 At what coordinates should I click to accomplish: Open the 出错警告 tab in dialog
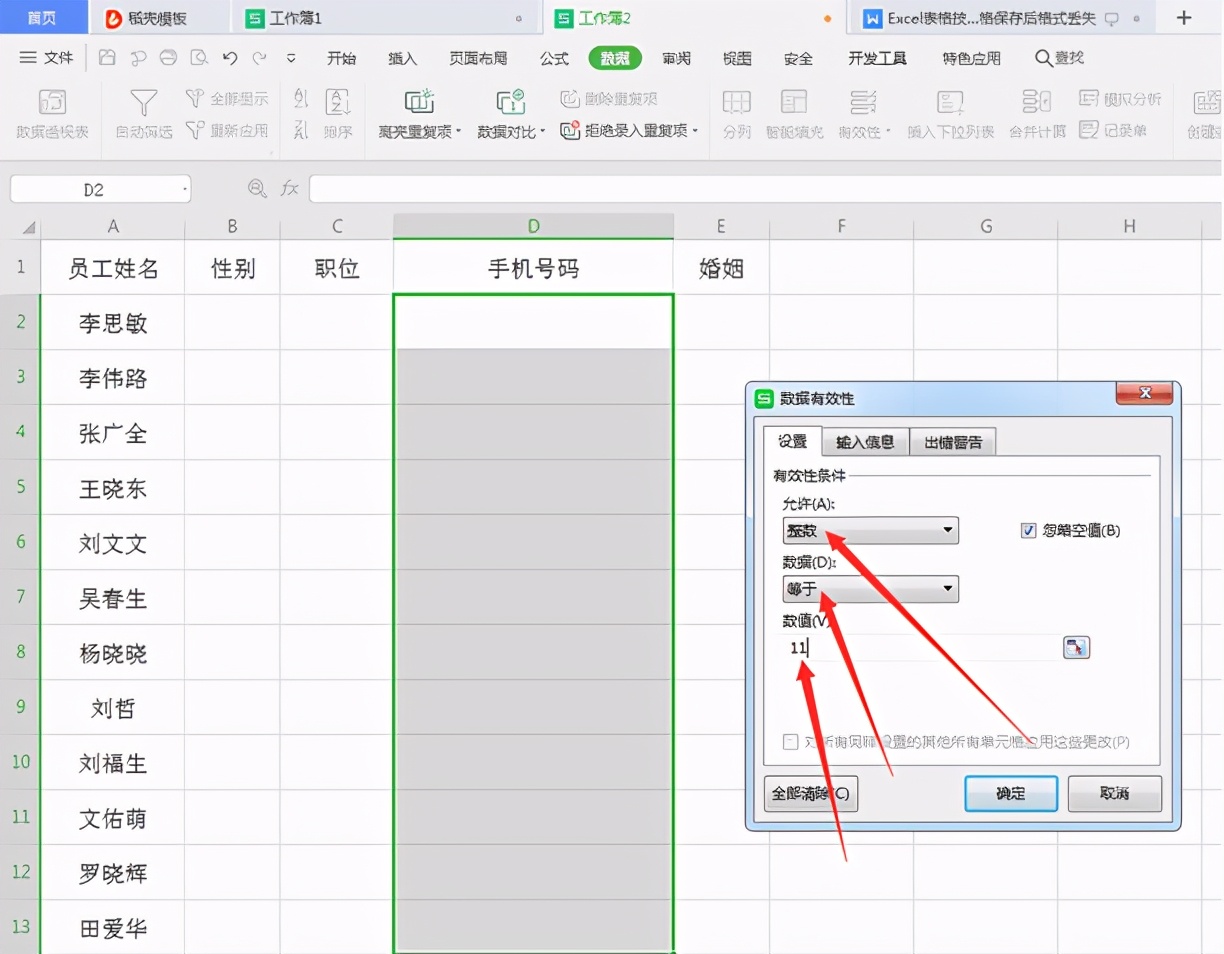953,441
